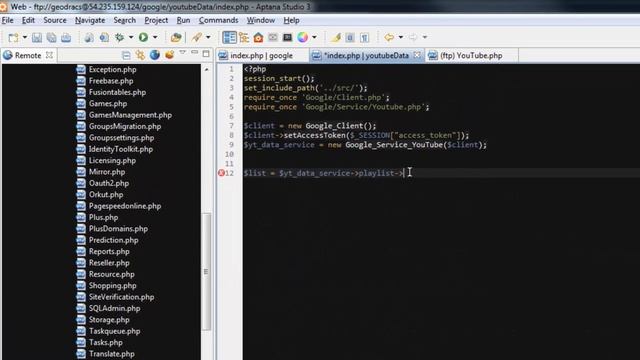
Task: Click the rocket deploy toolbar icon
Action: [x=197, y=38]
